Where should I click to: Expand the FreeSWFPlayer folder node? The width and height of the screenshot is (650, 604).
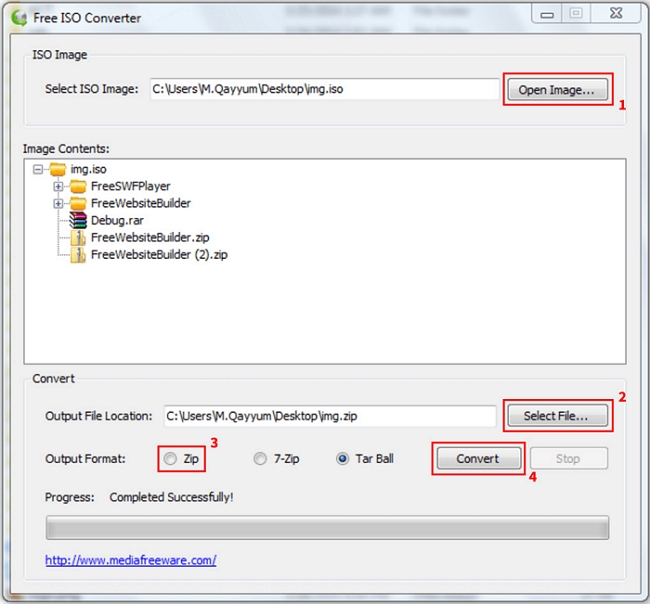coord(58,187)
